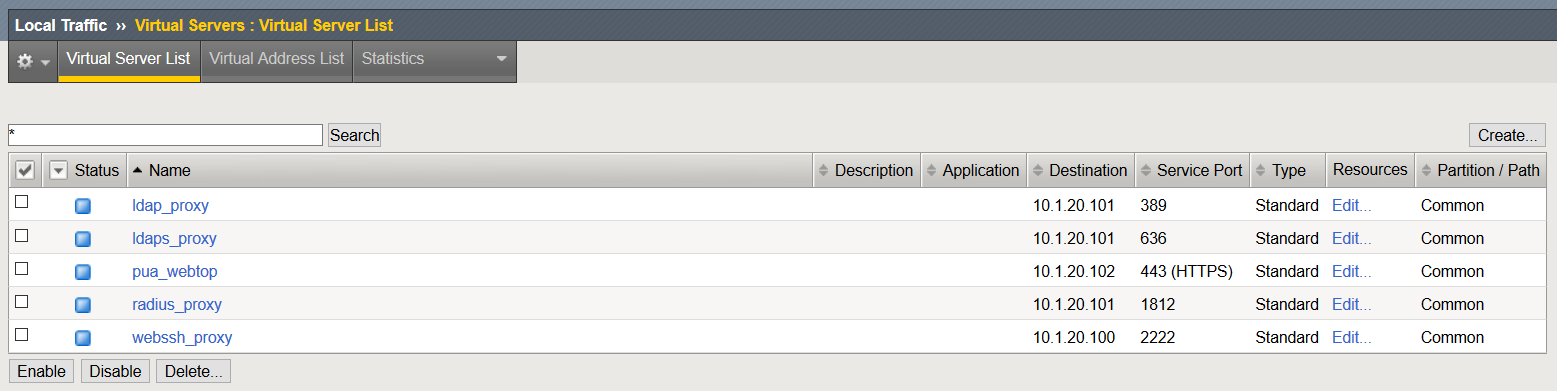The width and height of the screenshot is (1557, 391).
Task: Tick the checkbox beside webssh_proxy
Action: click(x=22, y=335)
